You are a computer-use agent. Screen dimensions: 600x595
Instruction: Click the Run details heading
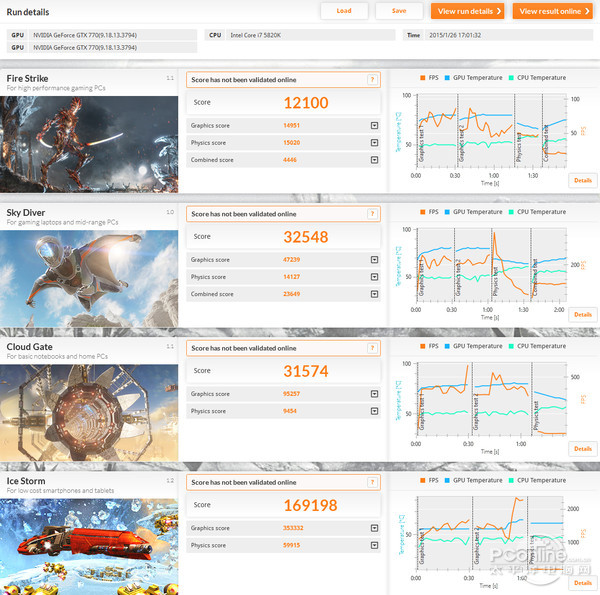[28, 12]
